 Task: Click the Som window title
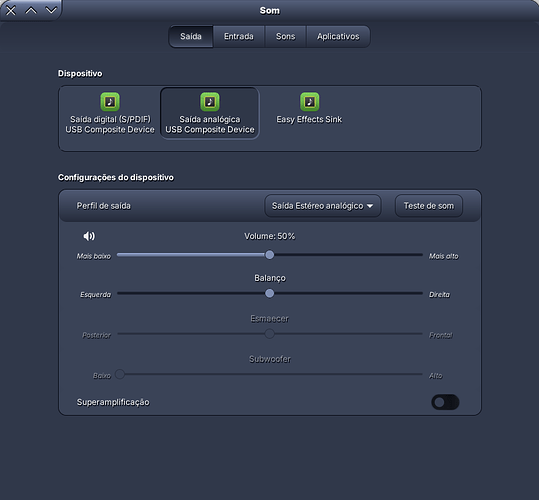(270, 11)
